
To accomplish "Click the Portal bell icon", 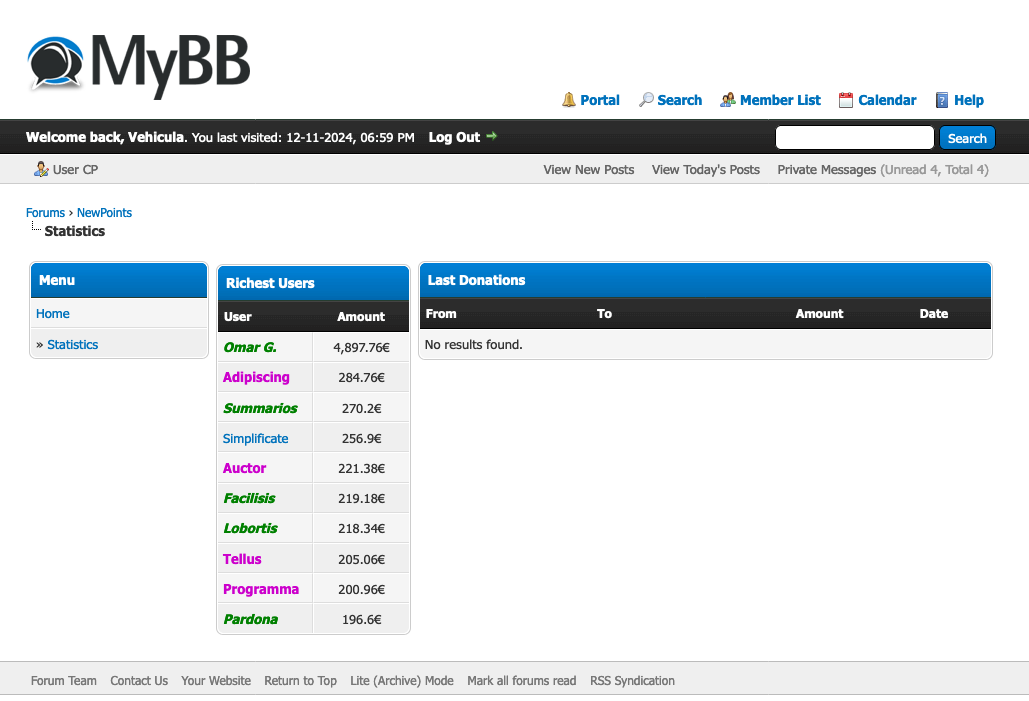I will [568, 100].
